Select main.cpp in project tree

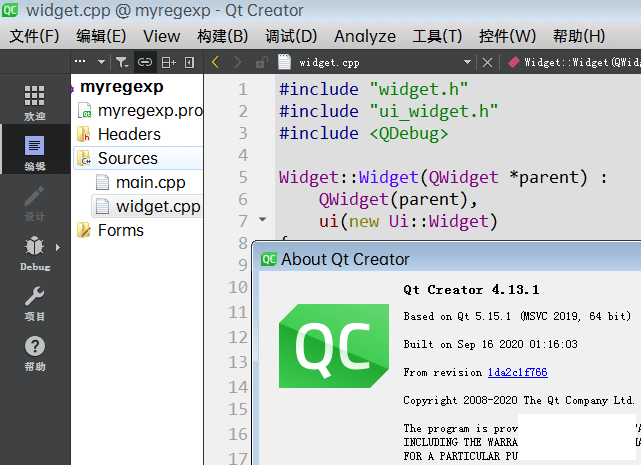(x=150, y=182)
